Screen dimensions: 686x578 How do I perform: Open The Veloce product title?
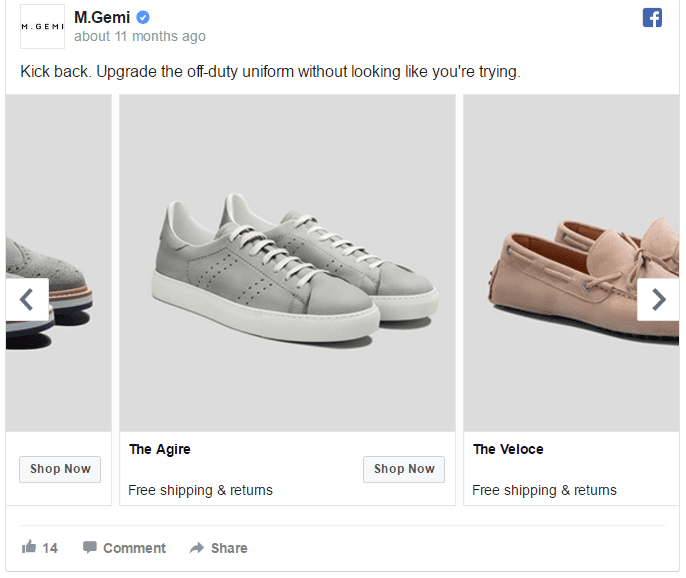508,449
